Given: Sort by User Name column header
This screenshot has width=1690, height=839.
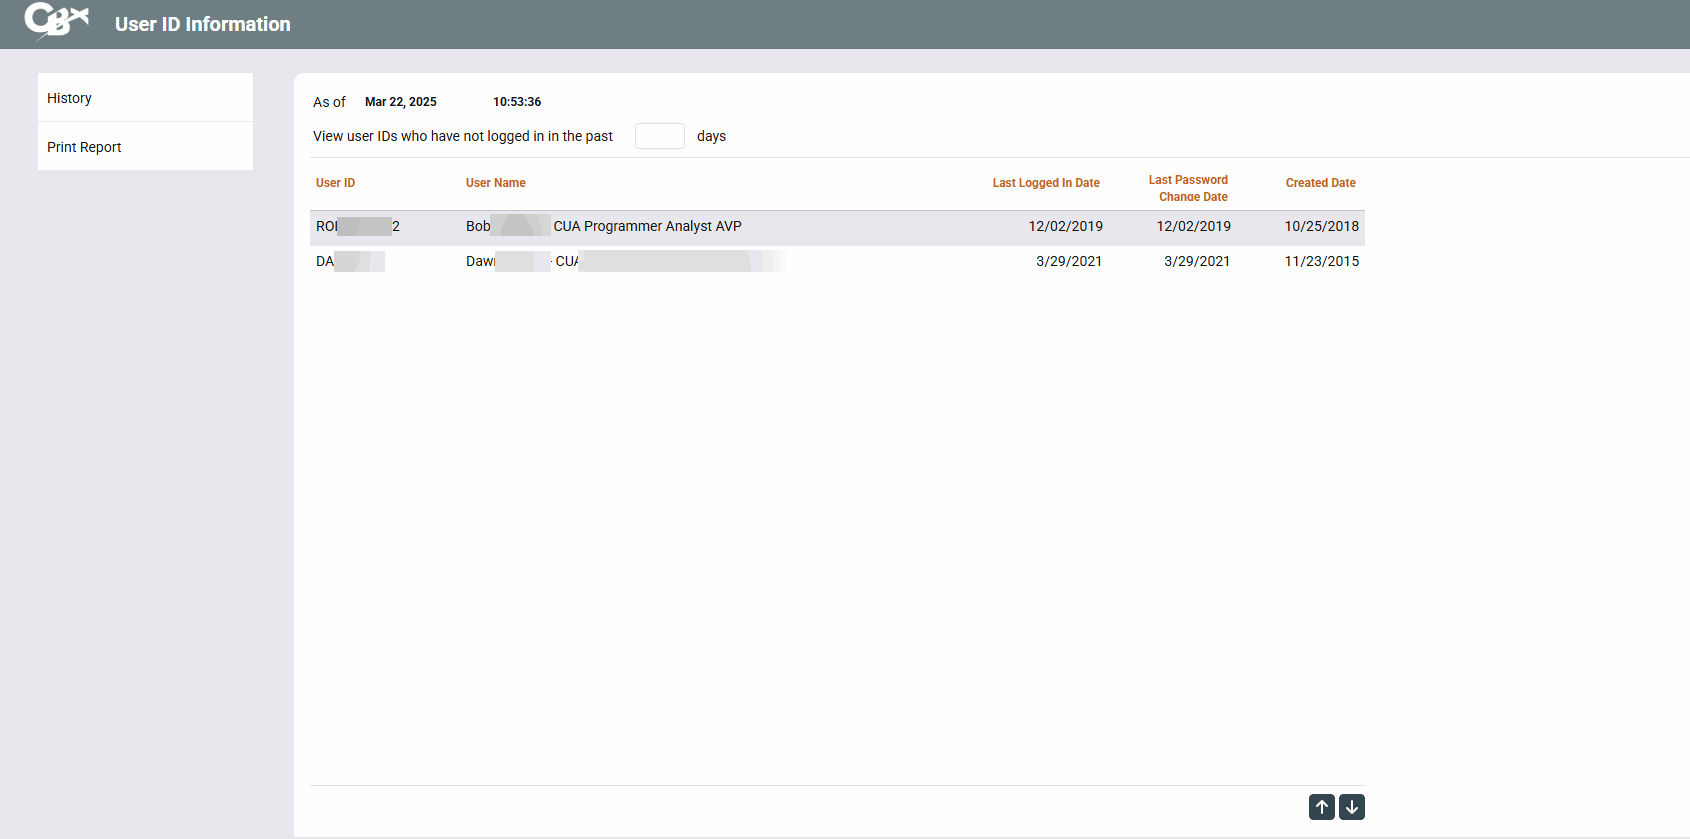Looking at the screenshot, I should click(x=495, y=183).
